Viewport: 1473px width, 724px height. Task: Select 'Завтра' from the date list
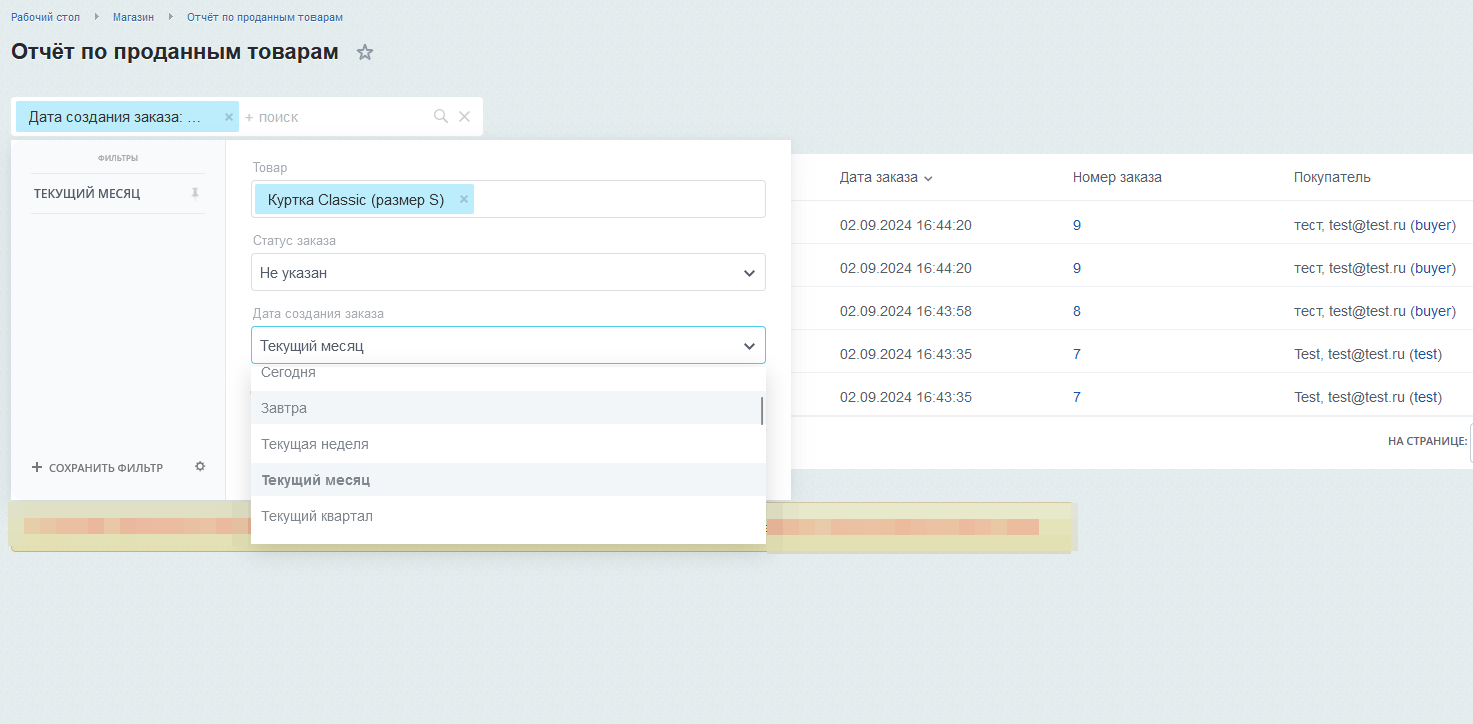click(284, 408)
